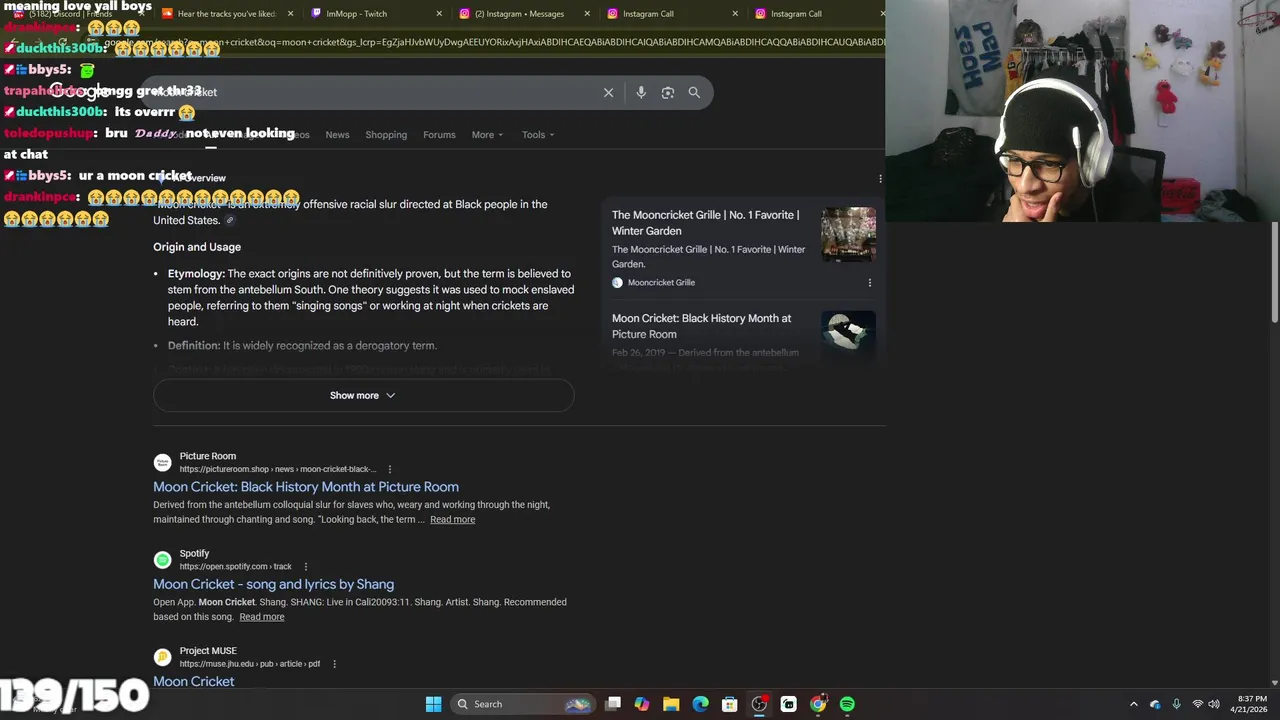The height and width of the screenshot is (720, 1280).
Task: Open the volume control in system tray
Action: [x=1213, y=704]
